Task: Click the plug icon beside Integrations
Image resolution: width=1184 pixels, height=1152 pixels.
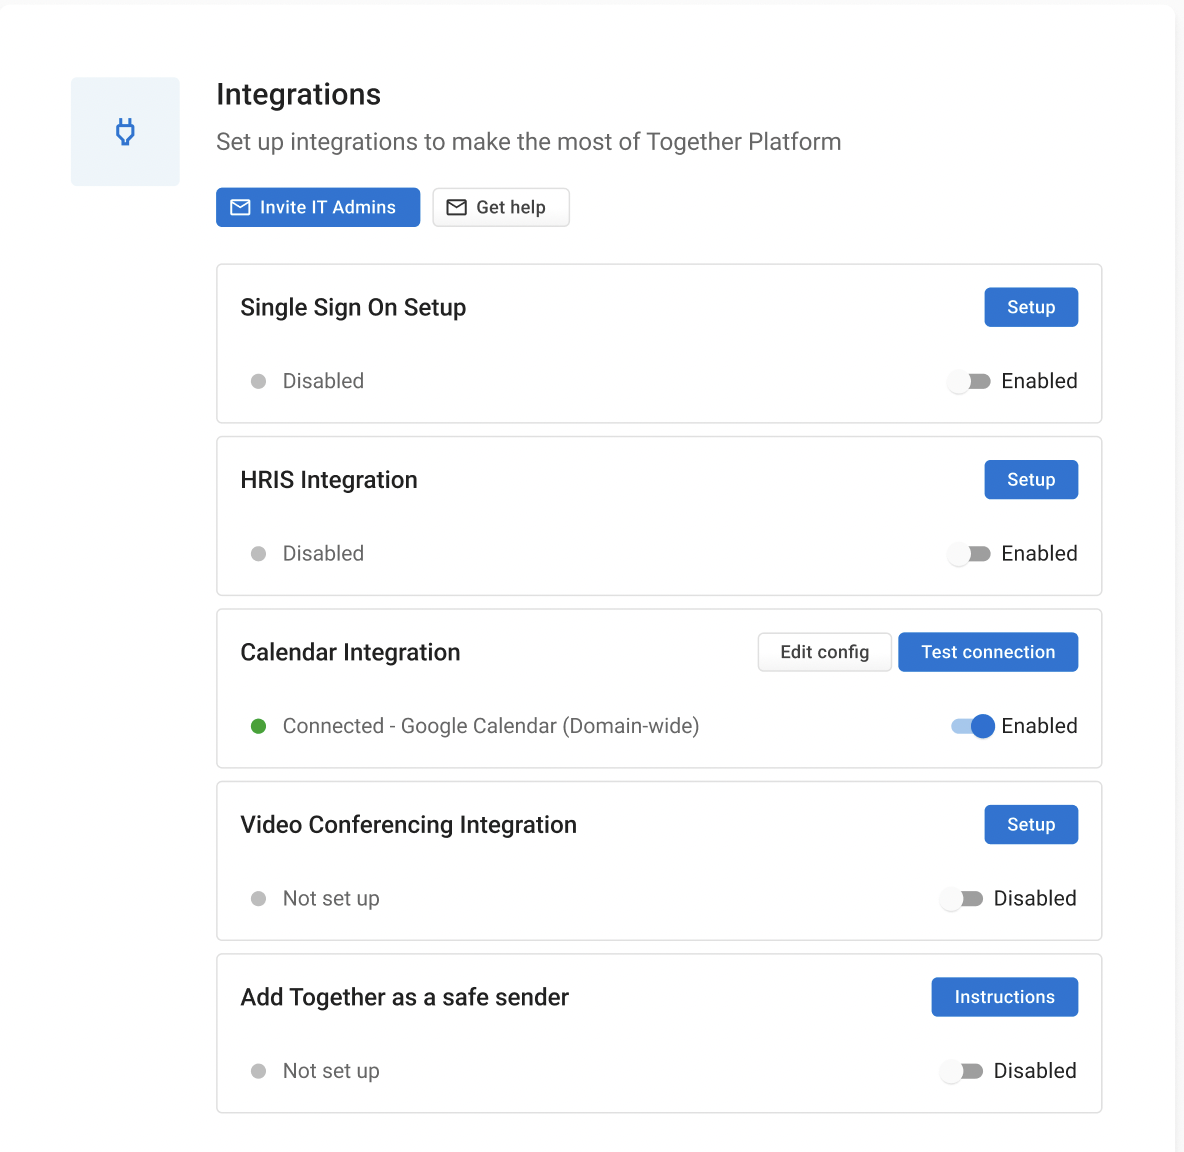Action: click(125, 131)
